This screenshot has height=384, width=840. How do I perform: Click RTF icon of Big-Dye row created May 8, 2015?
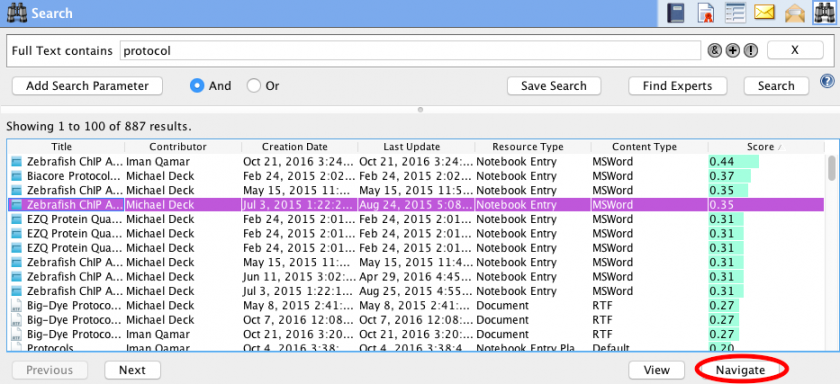pyautogui.click(x=18, y=306)
